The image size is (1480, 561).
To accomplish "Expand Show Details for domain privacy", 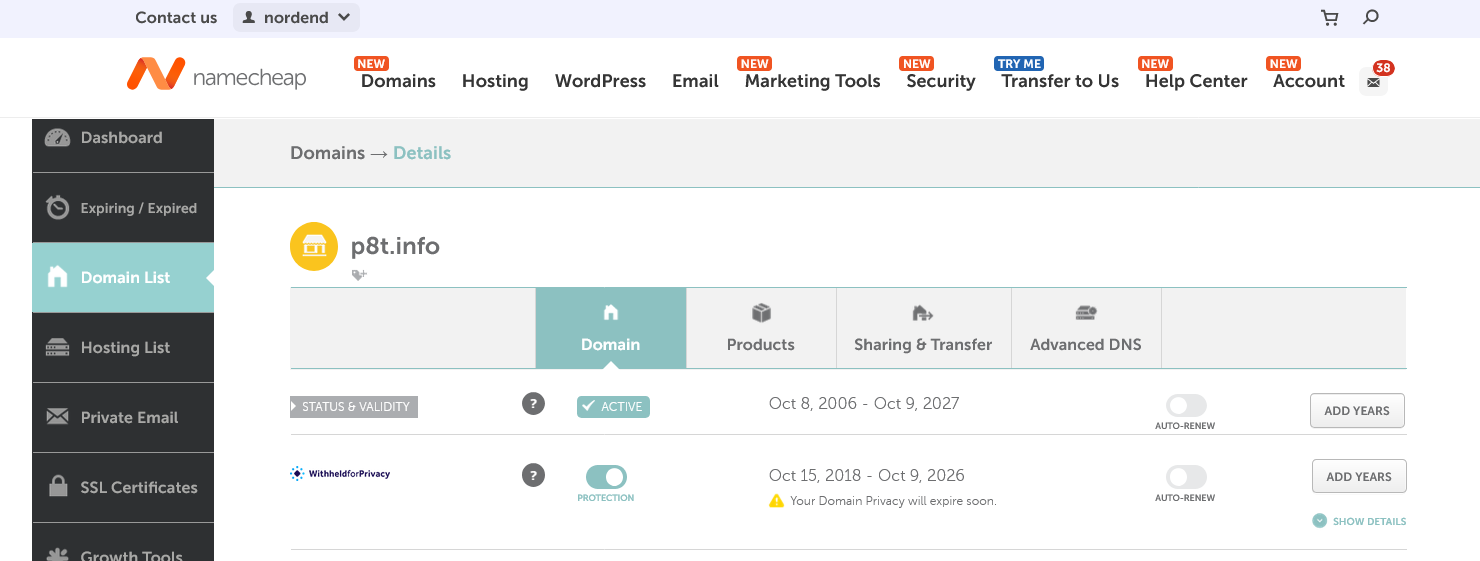I will [x=1359, y=521].
